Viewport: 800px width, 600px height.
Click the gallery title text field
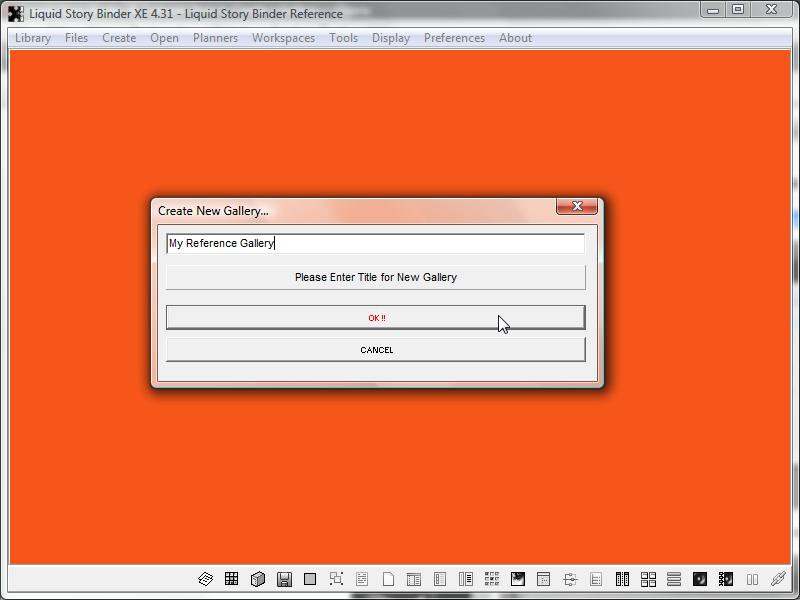[376, 243]
